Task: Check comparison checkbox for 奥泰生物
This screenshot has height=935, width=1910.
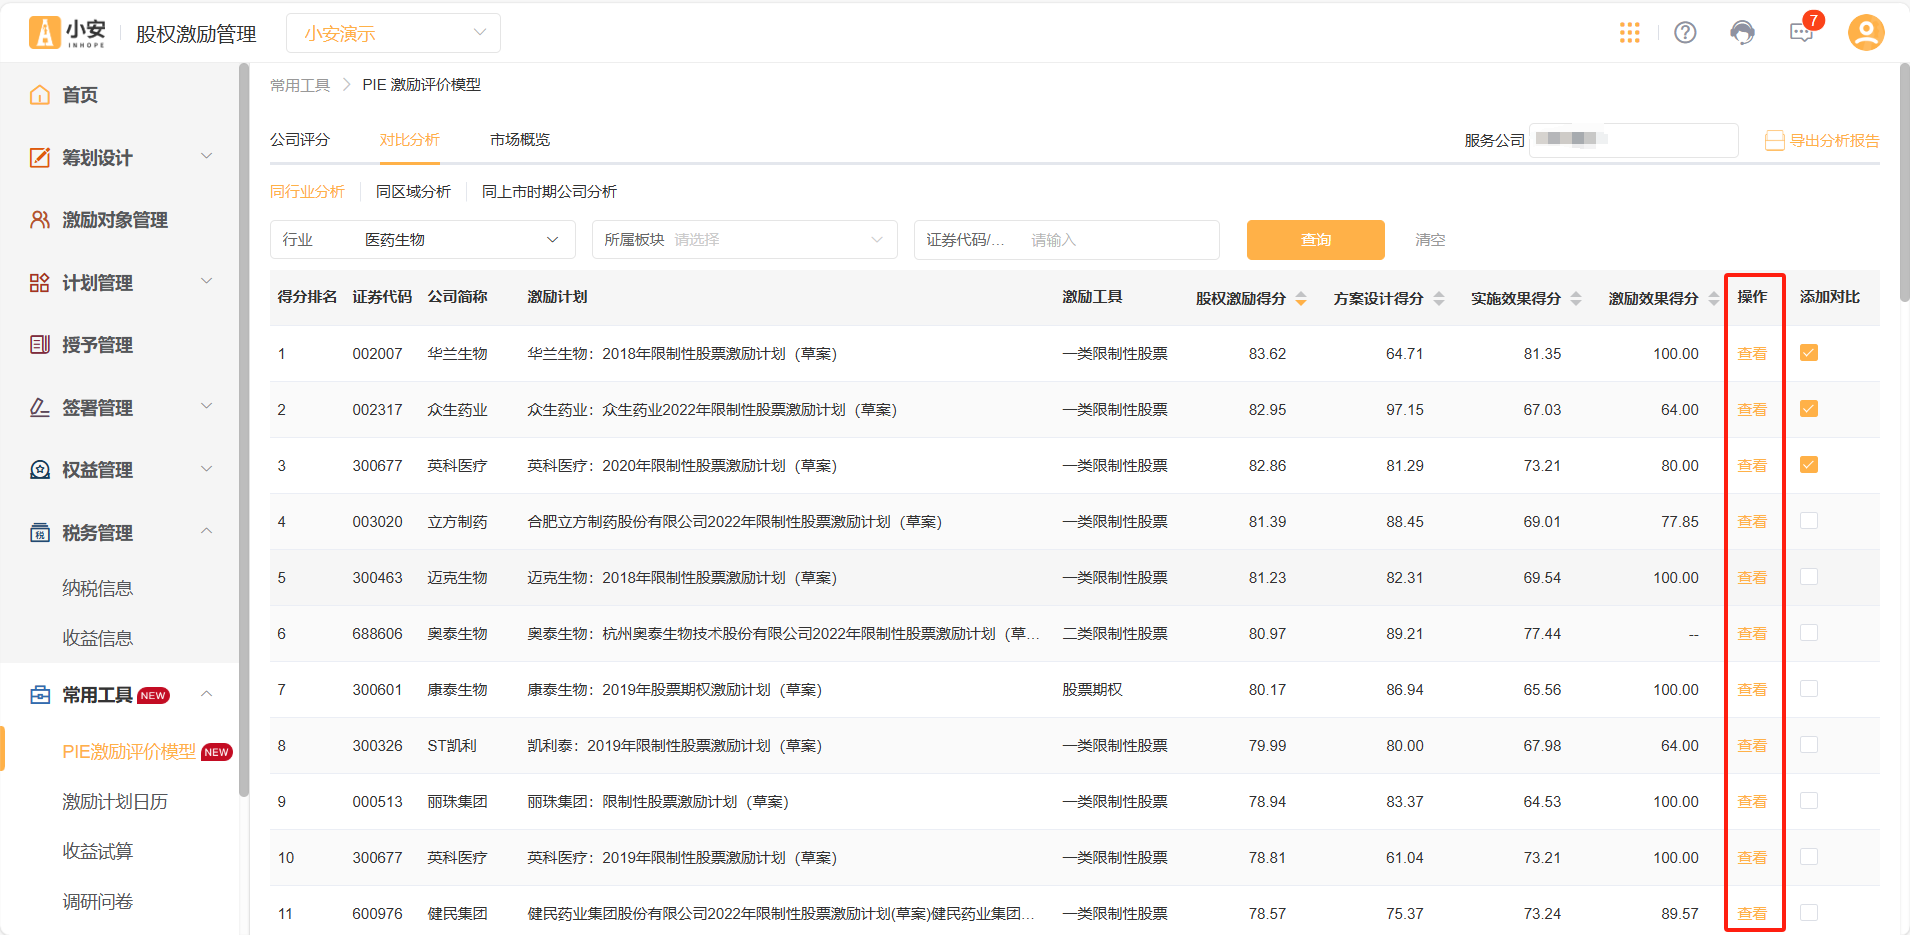Action: tap(1809, 633)
